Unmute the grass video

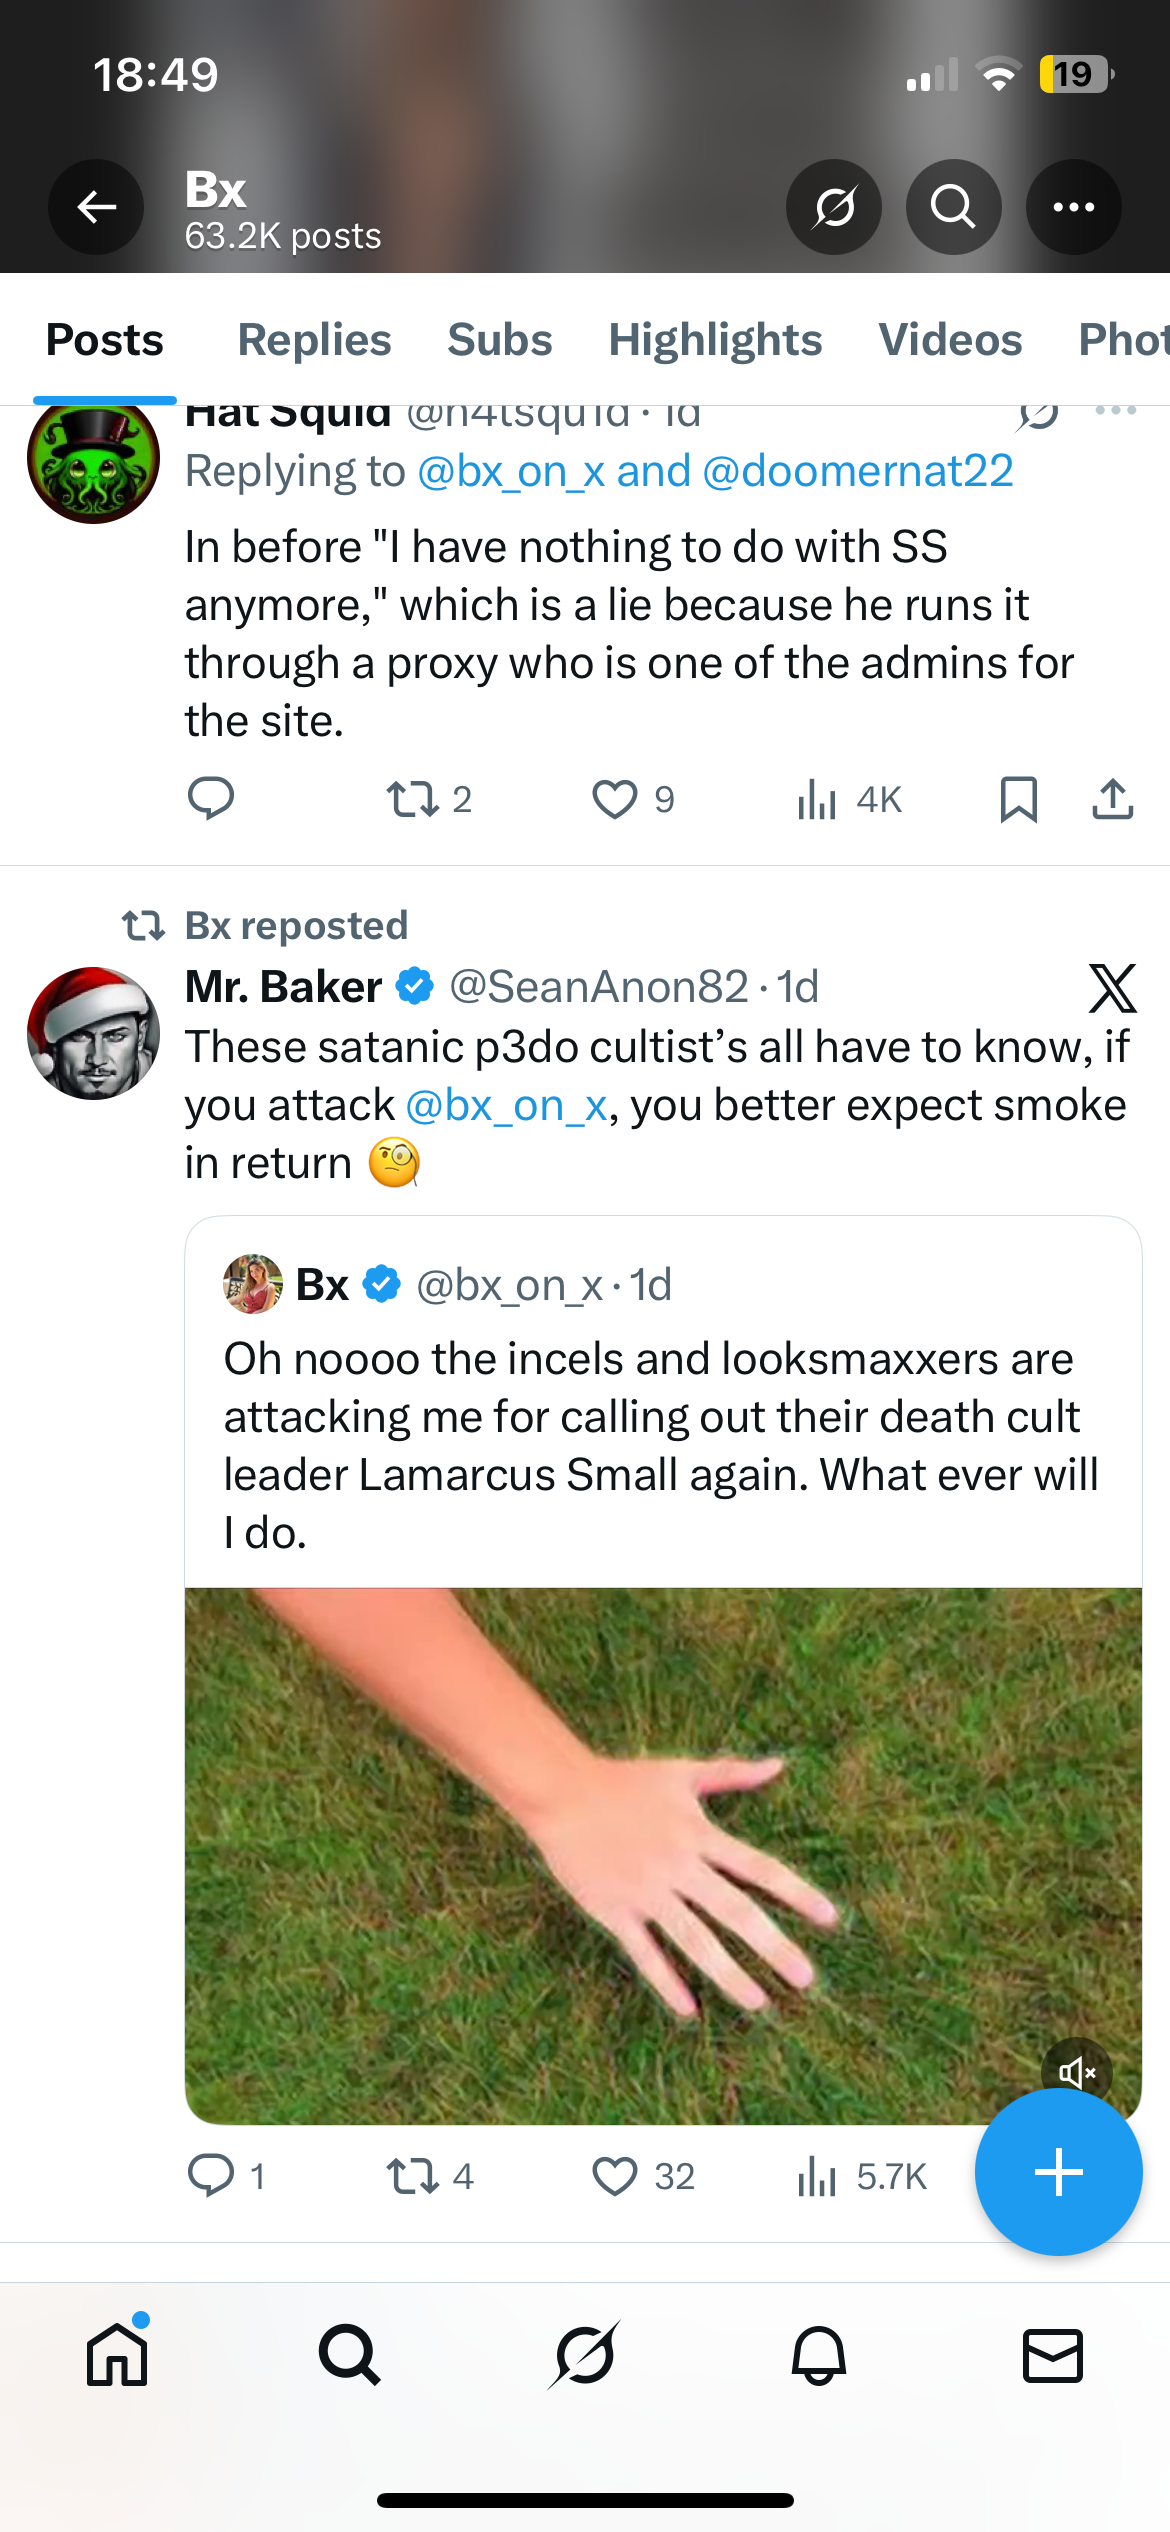[x=1077, y=2072]
